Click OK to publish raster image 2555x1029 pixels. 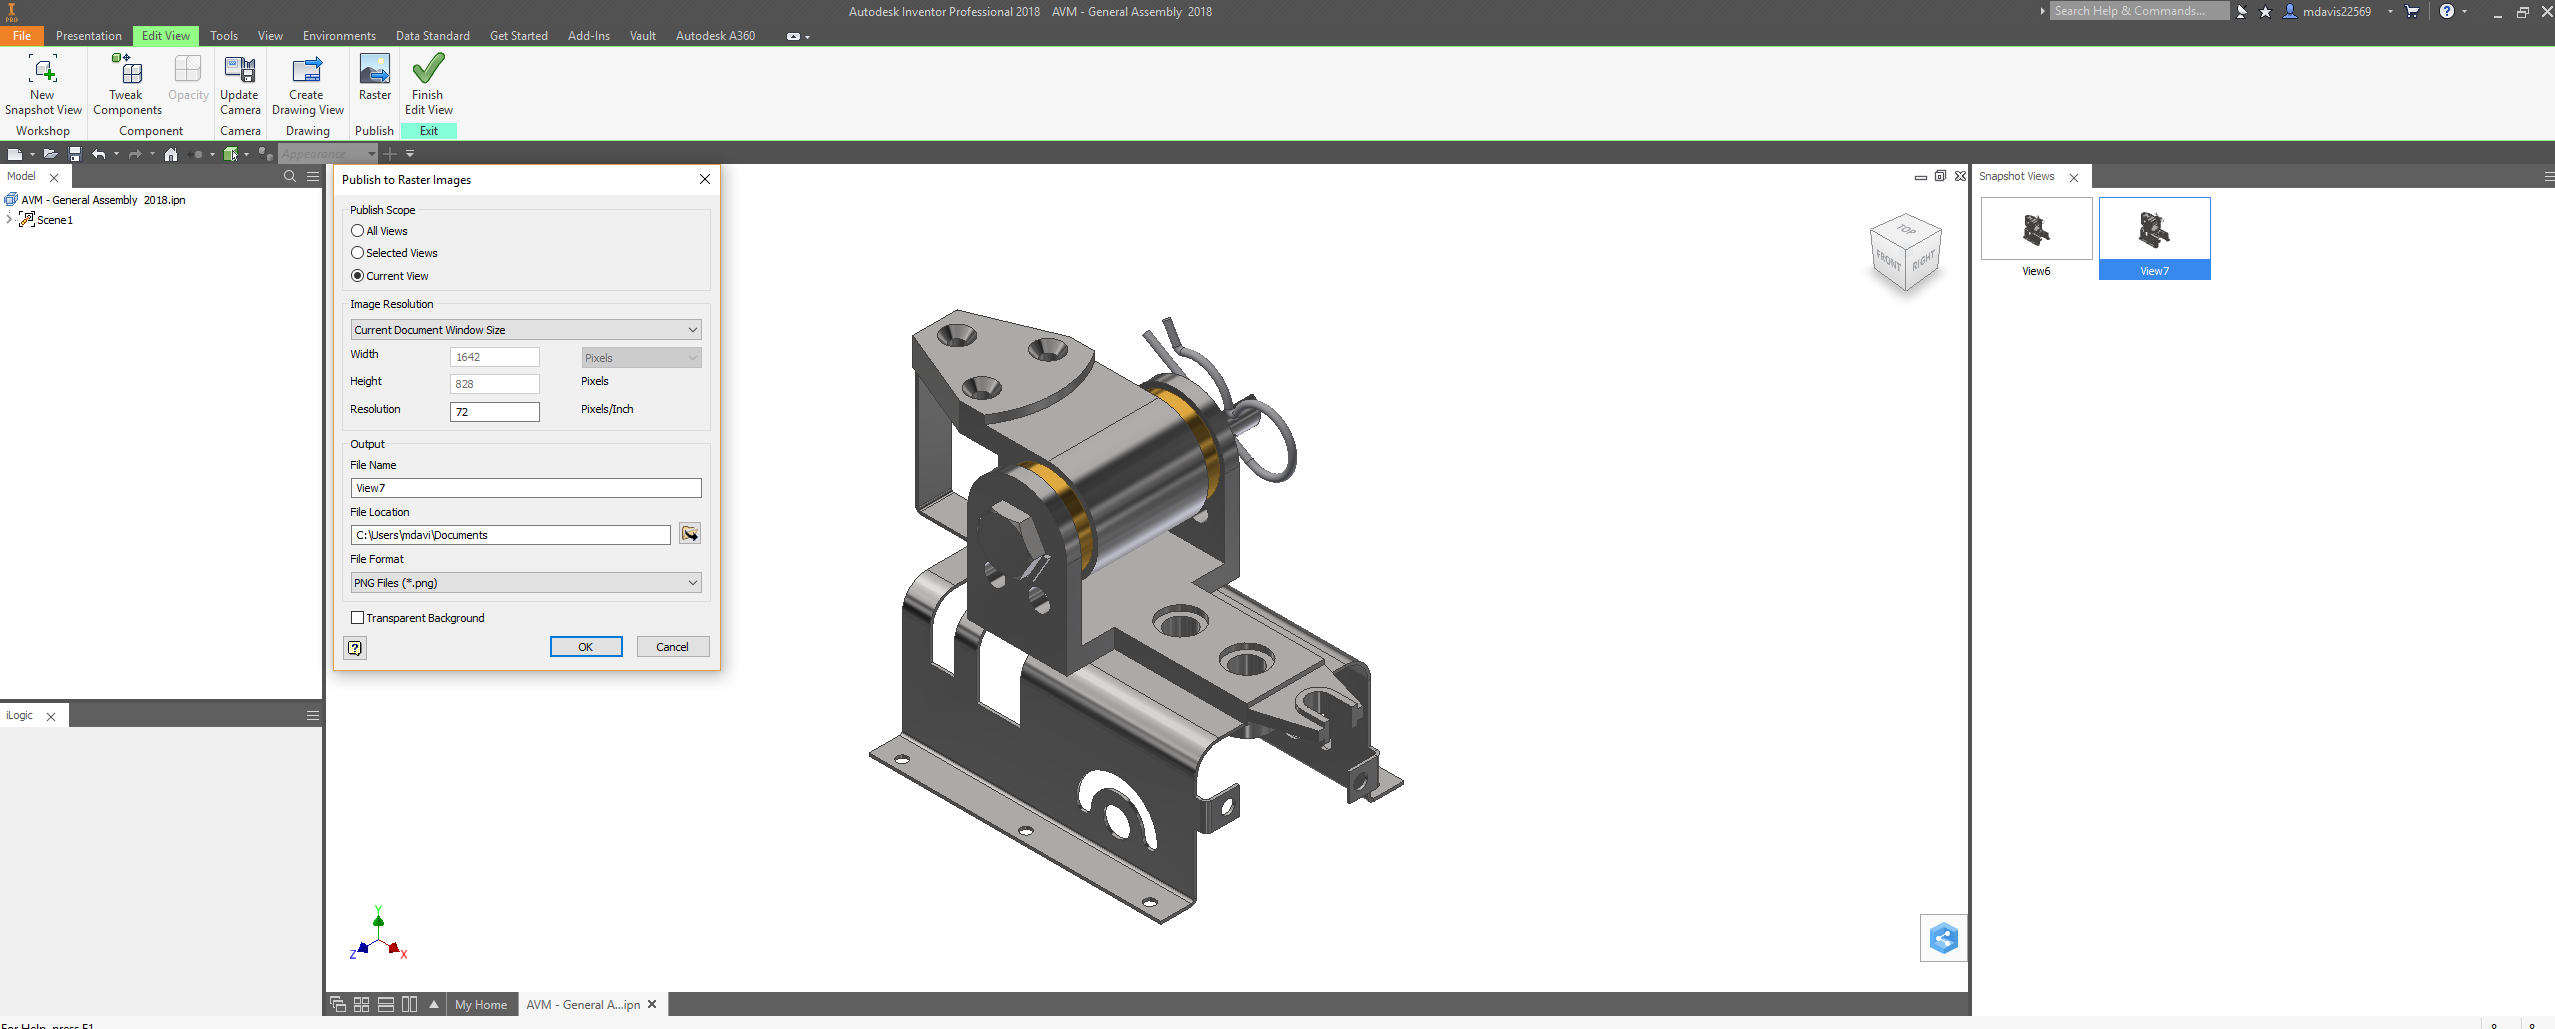(585, 646)
